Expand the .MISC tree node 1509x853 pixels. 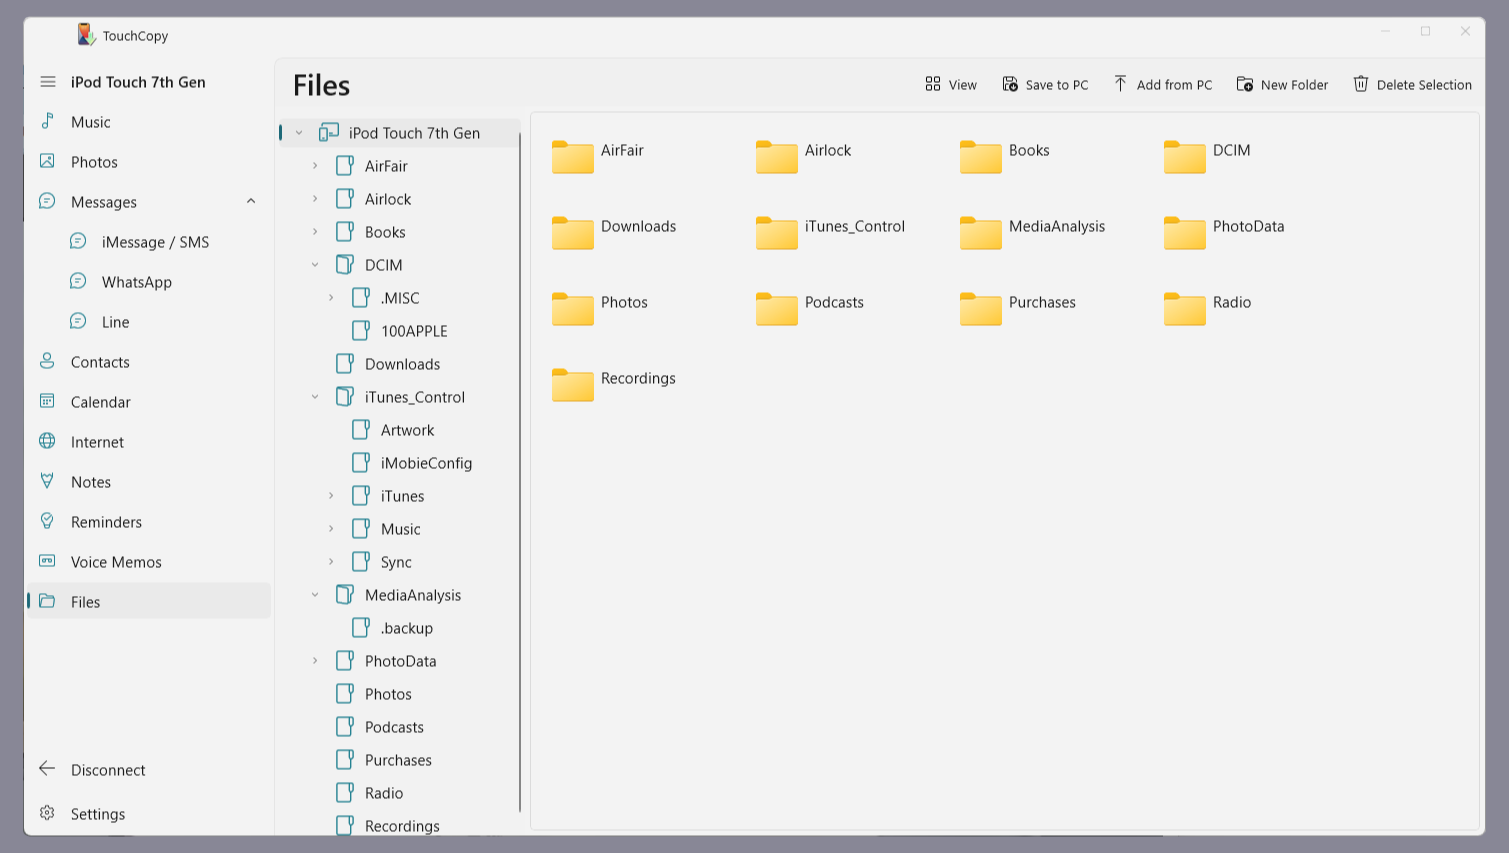coord(331,298)
